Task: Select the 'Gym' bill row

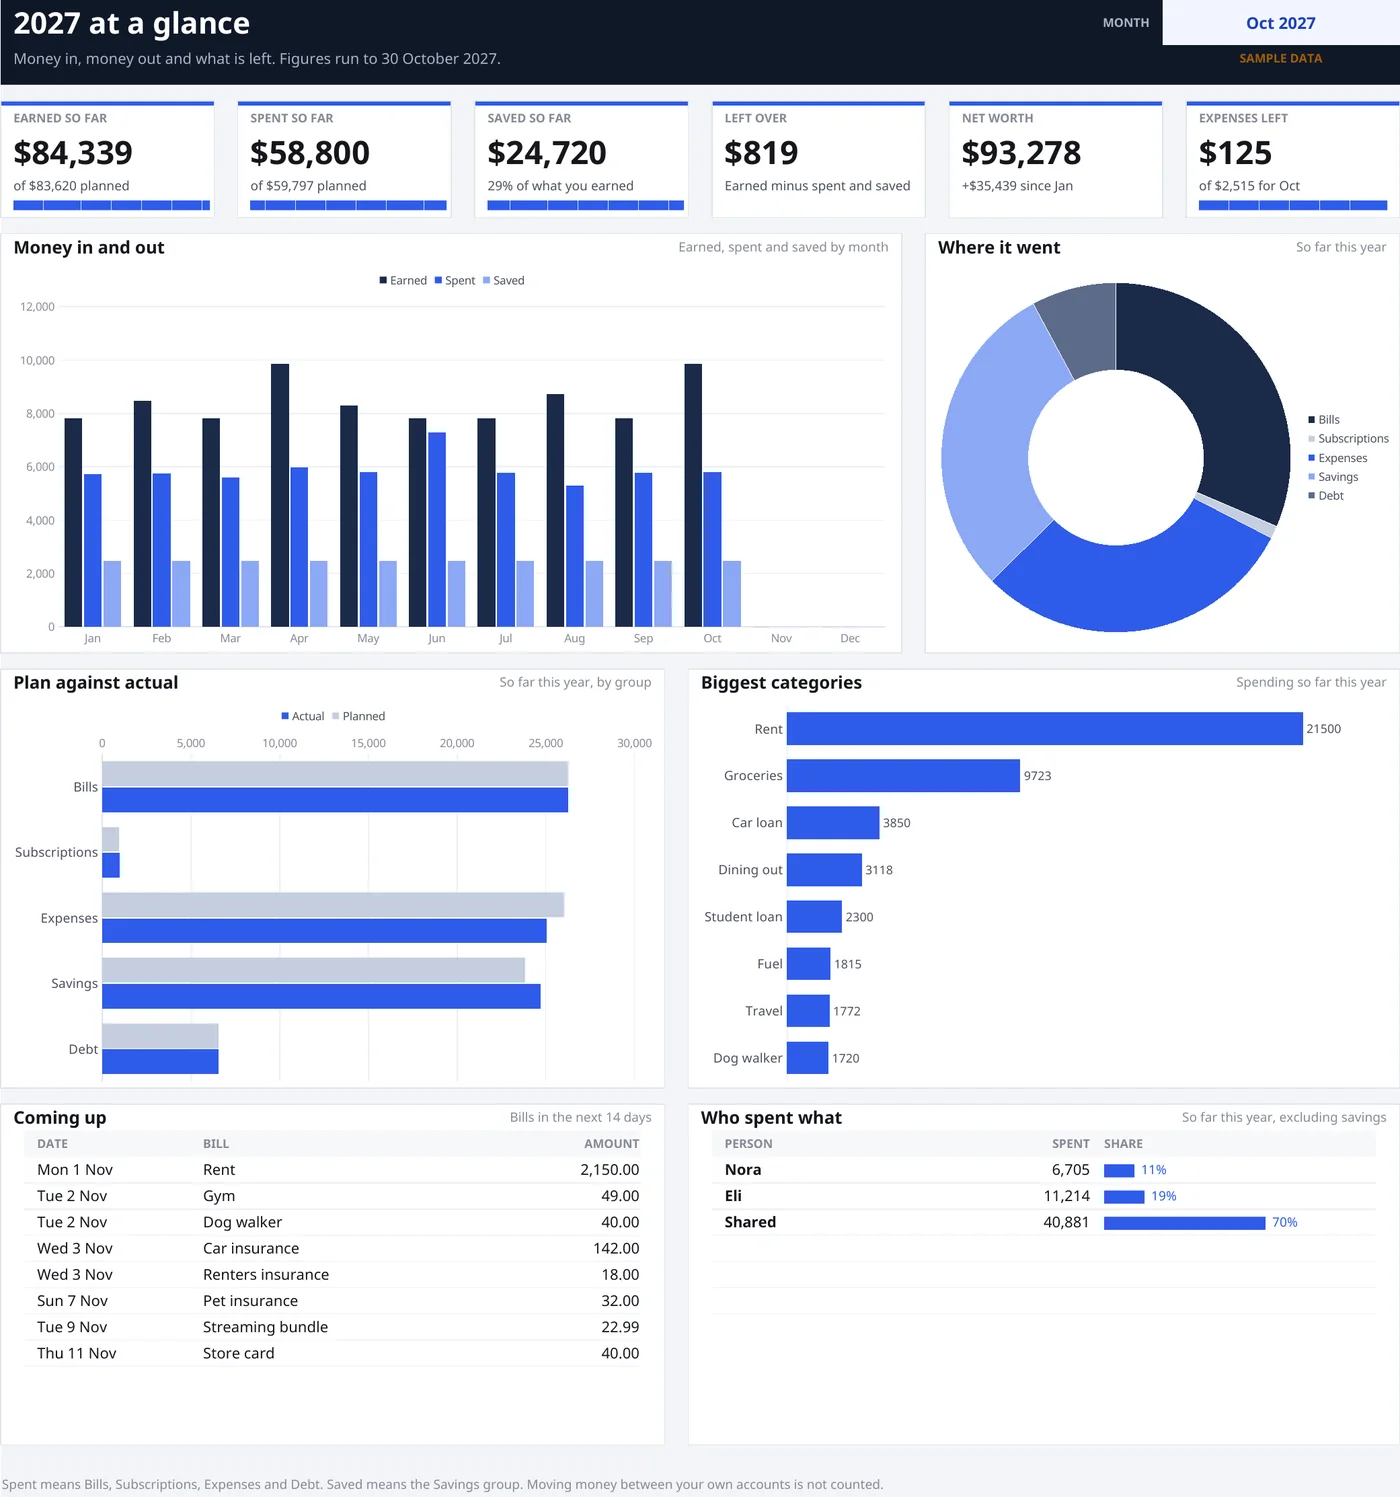Action: [x=332, y=1196]
